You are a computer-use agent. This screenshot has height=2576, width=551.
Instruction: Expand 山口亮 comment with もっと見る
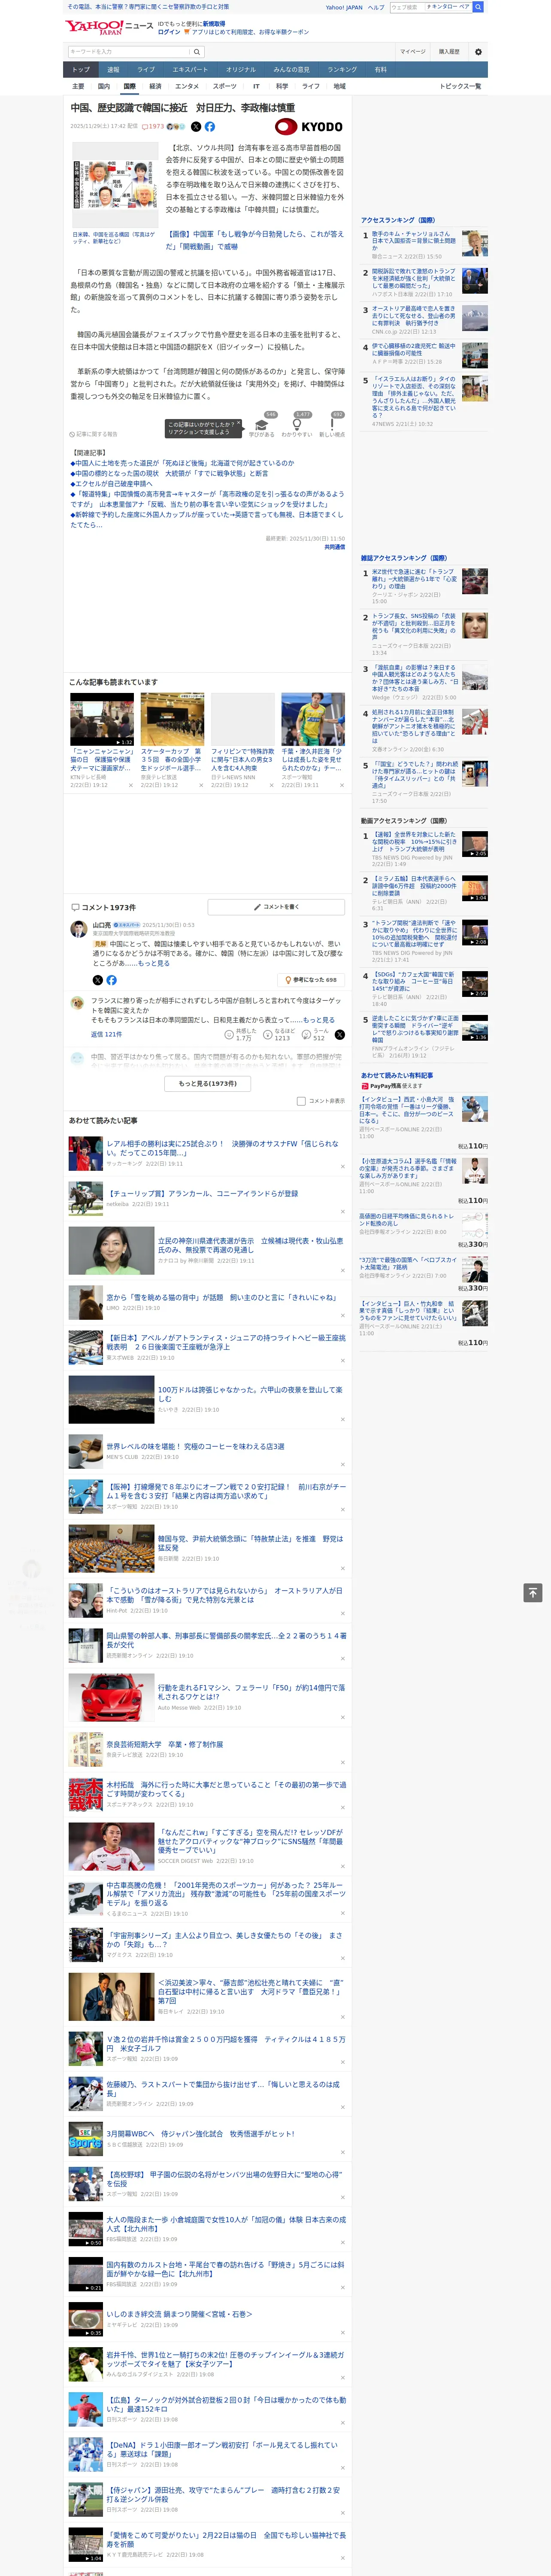click(x=154, y=964)
